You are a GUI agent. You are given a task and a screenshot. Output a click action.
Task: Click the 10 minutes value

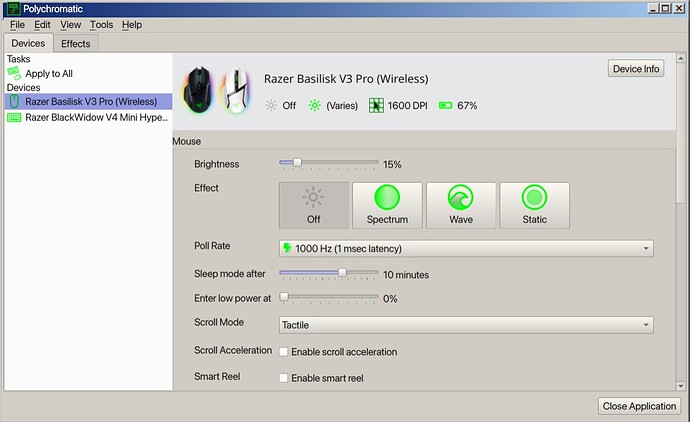[x=406, y=275]
